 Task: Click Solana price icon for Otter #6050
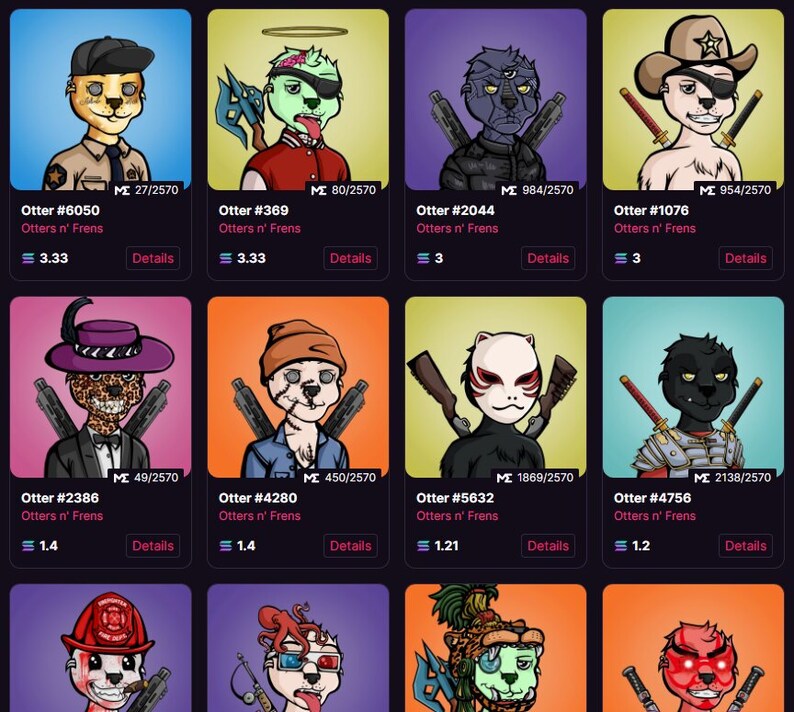(28, 258)
